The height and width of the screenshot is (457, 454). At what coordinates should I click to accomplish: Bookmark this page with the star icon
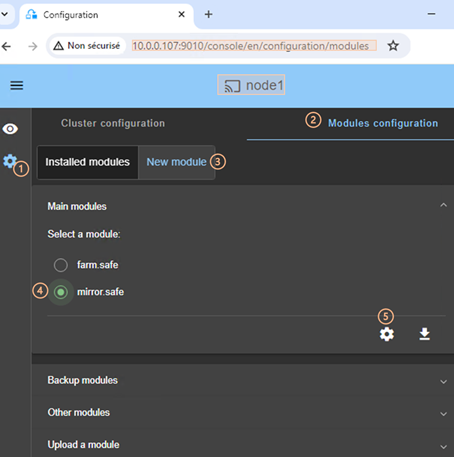click(x=393, y=46)
